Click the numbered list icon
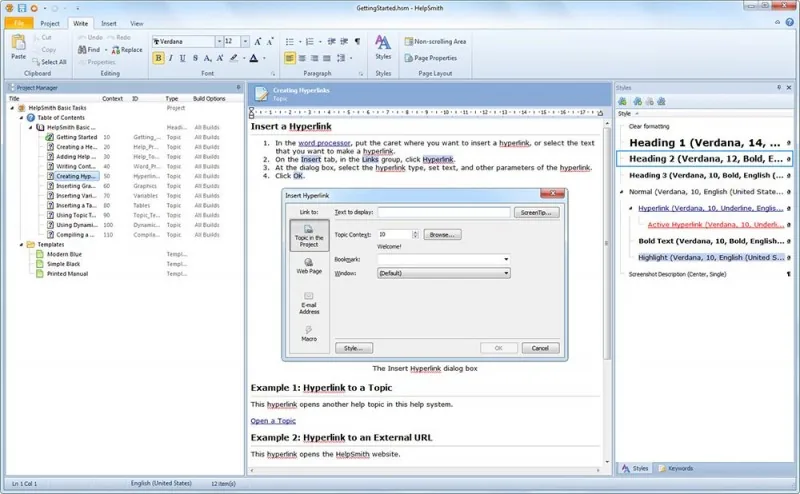800x494 pixels. coord(310,42)
